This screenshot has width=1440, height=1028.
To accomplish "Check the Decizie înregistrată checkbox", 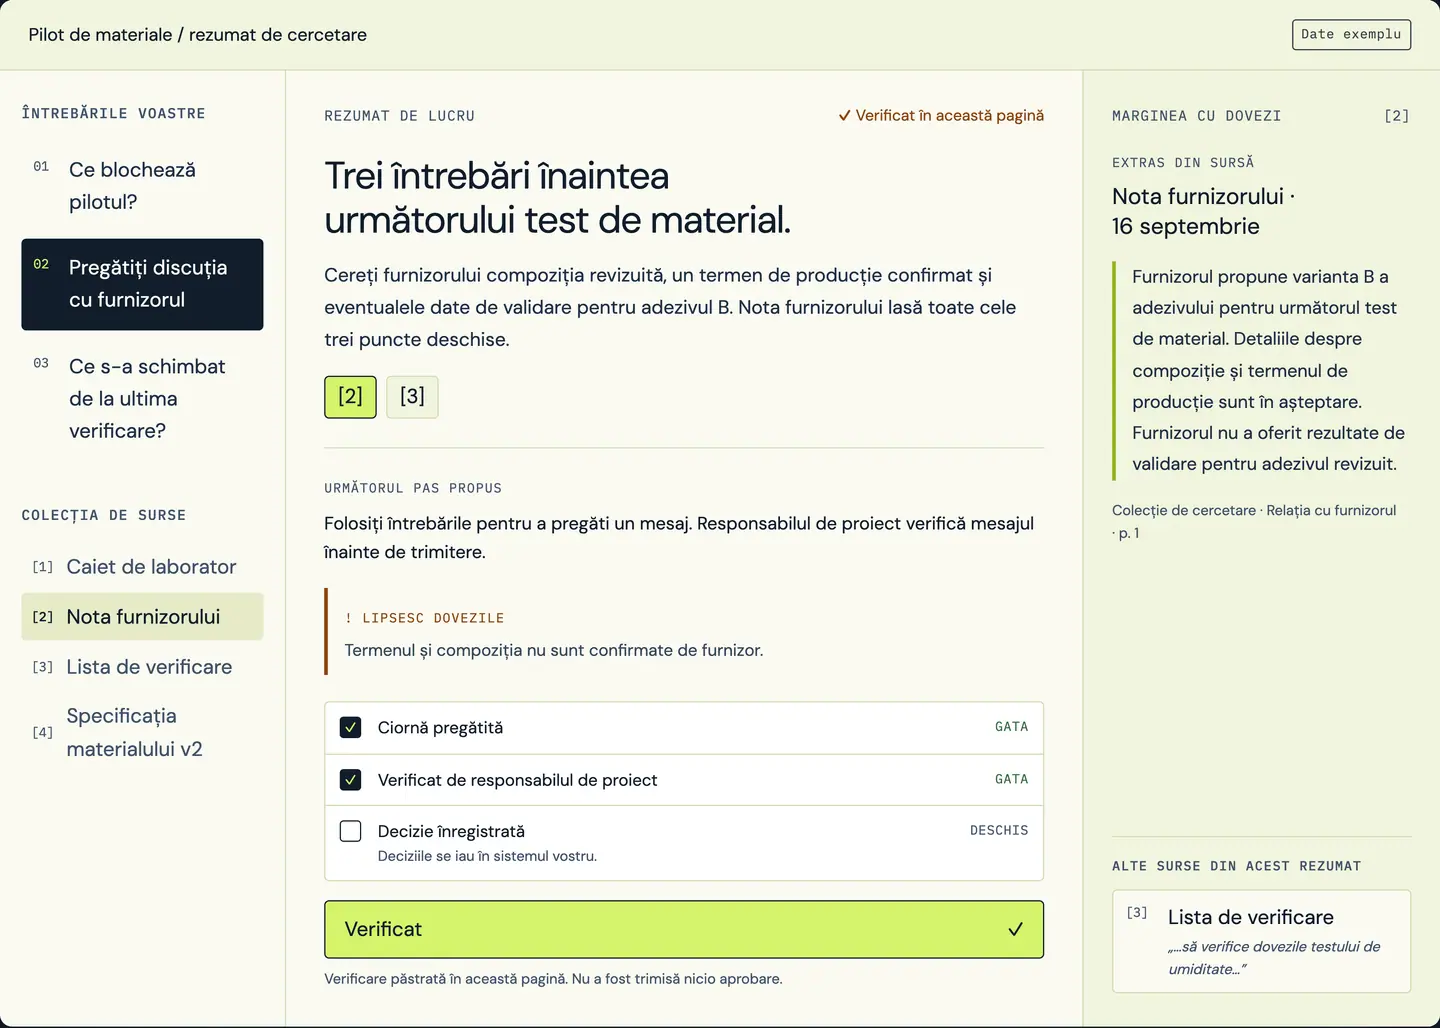I will [350, 831].
